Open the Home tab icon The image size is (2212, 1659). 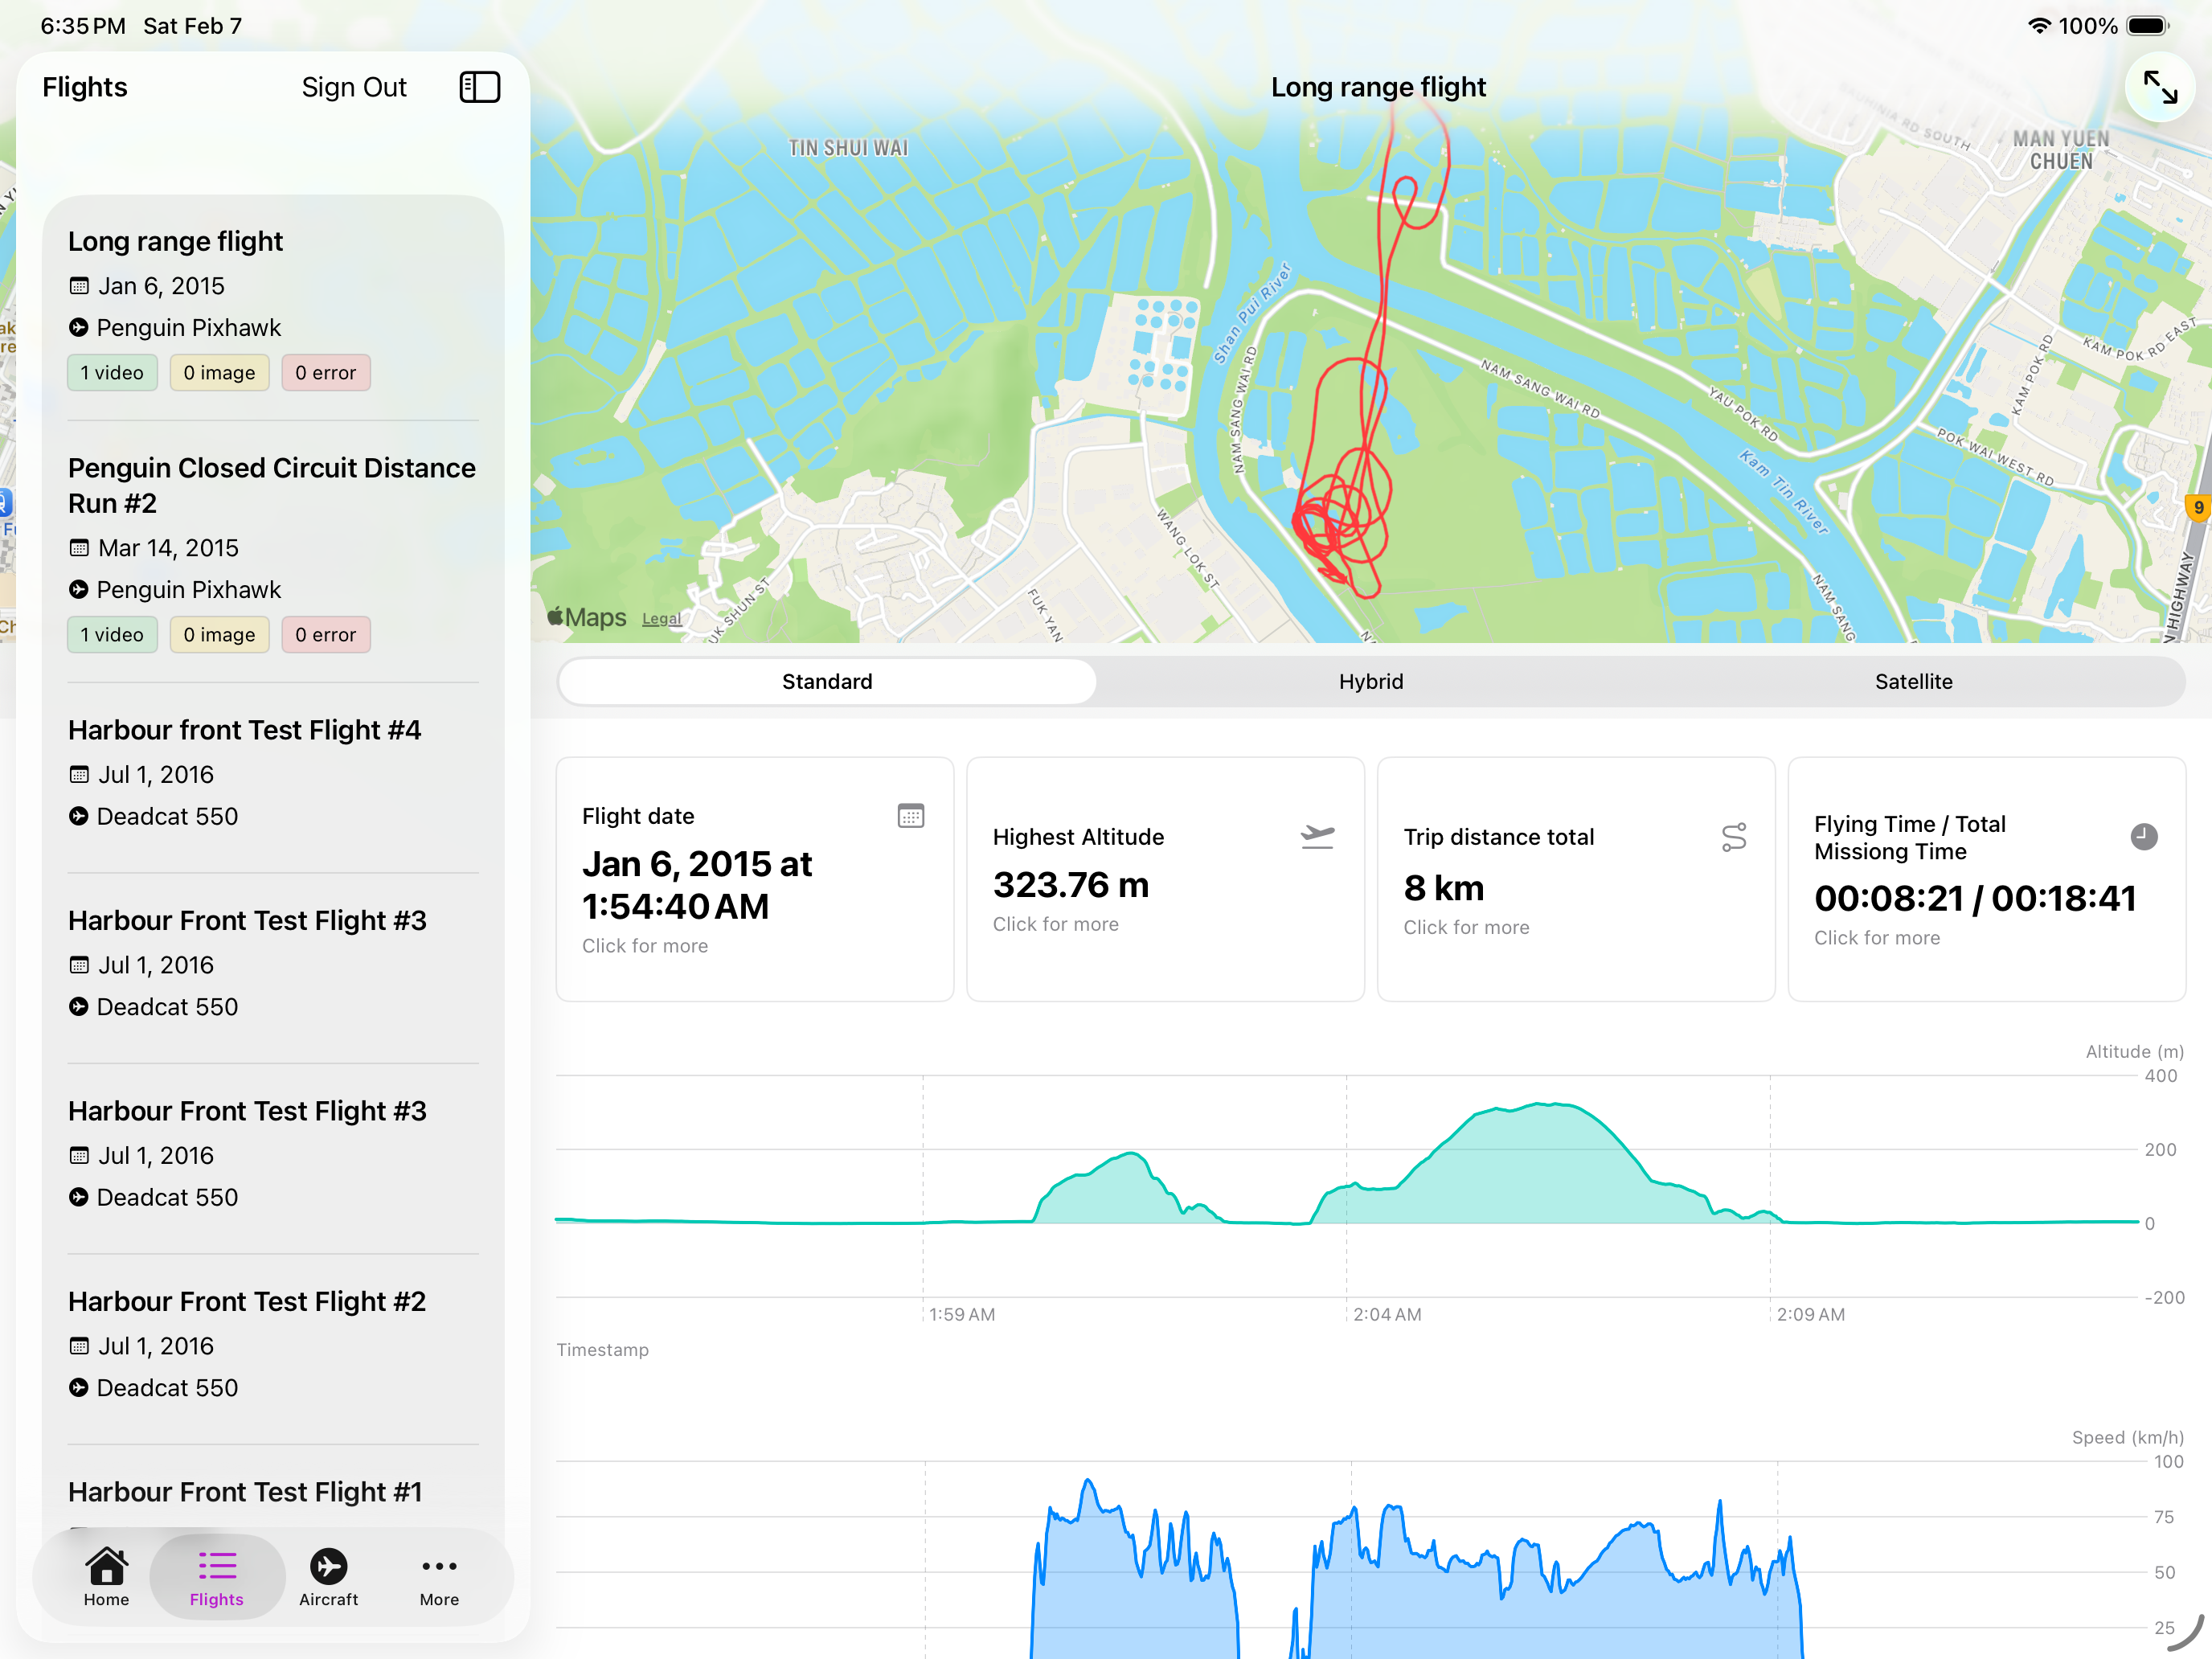click(106, 1576)
